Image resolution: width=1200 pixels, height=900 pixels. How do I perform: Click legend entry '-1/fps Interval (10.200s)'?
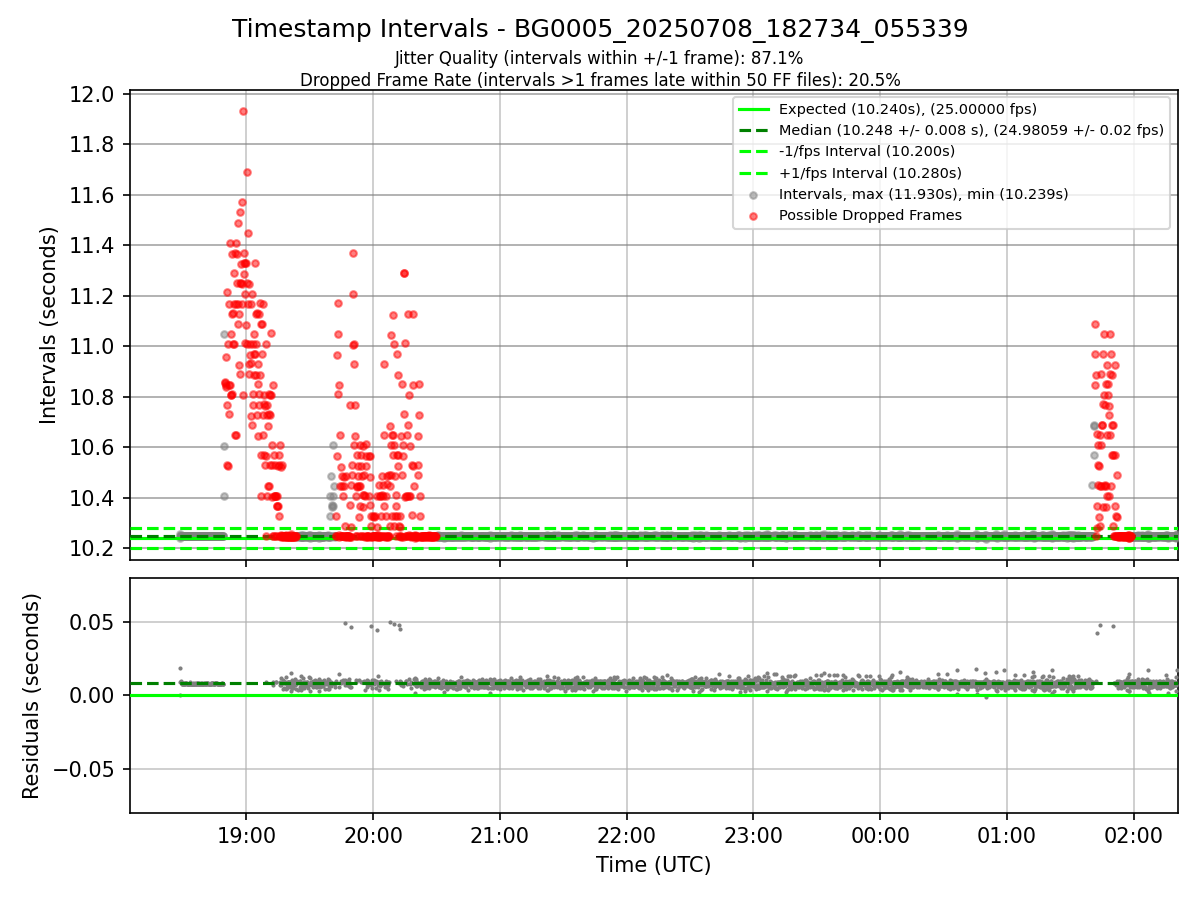coord(846,151)
